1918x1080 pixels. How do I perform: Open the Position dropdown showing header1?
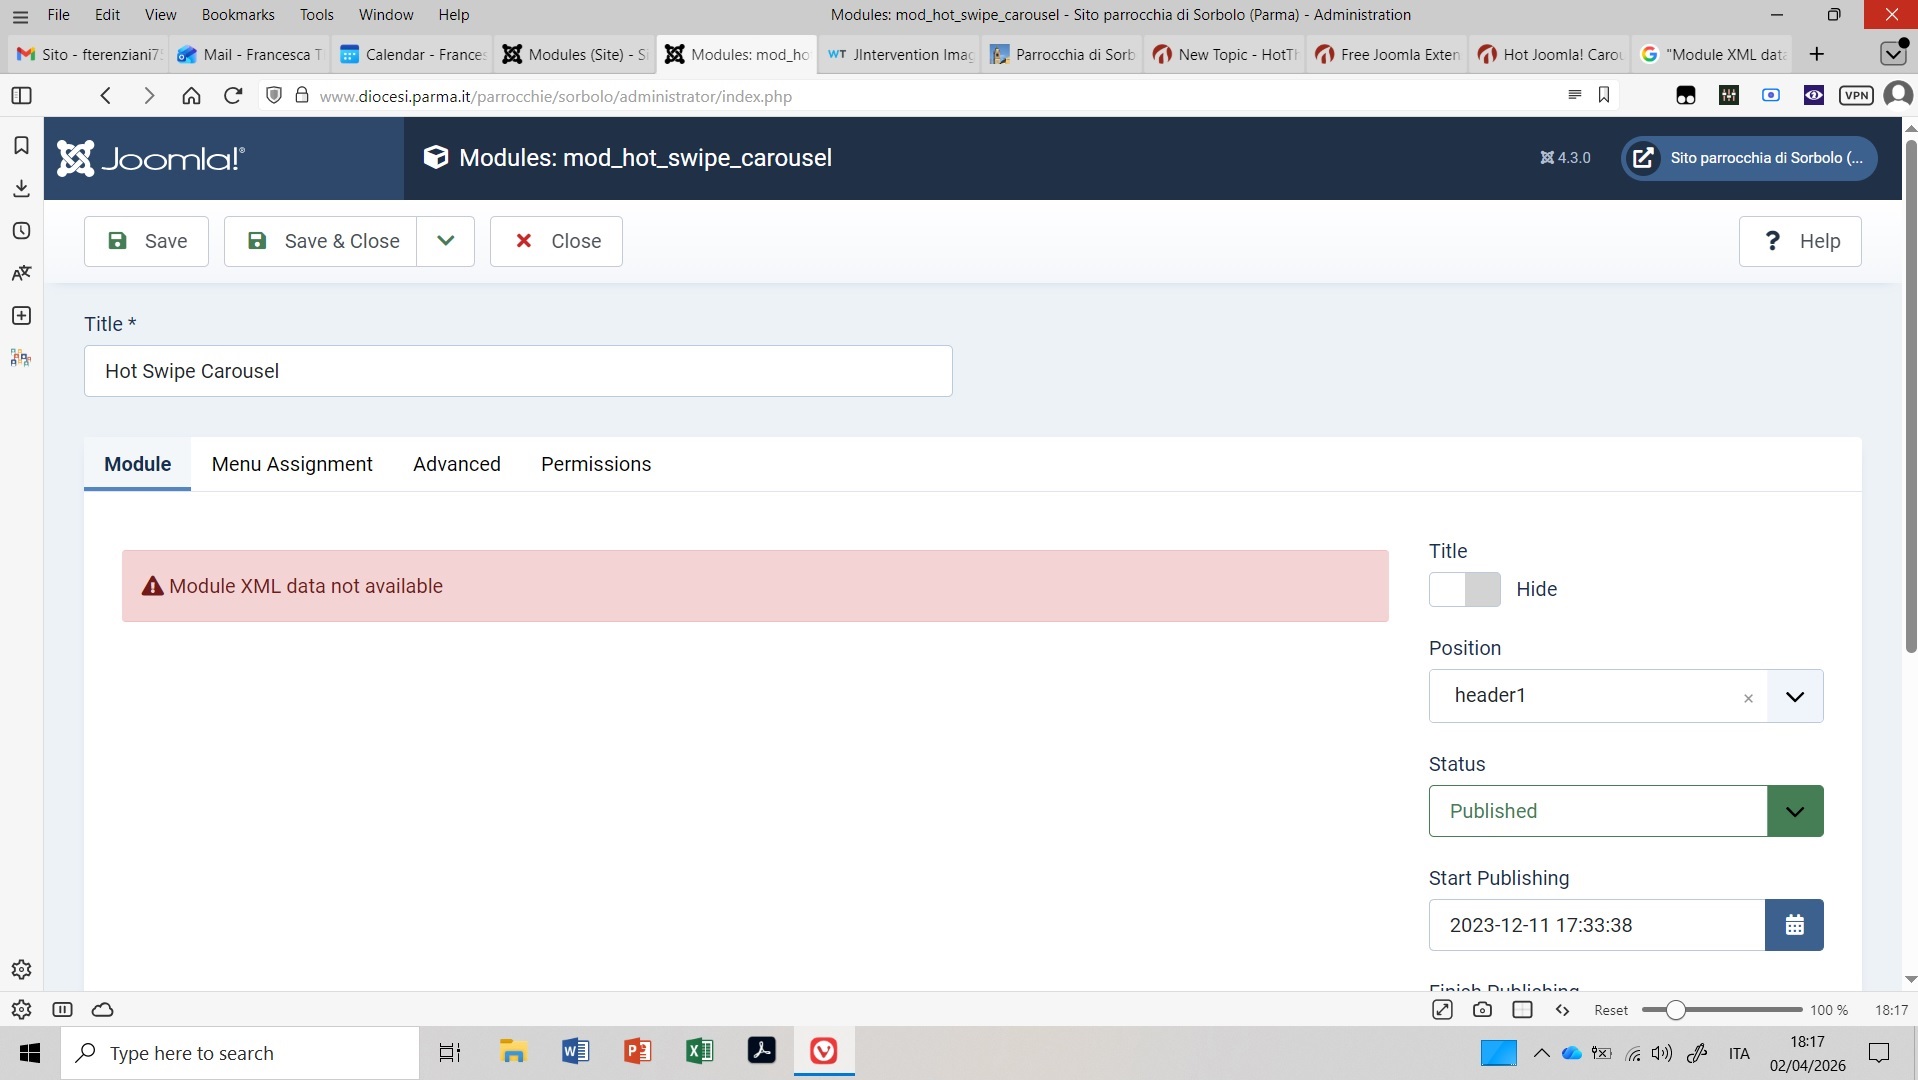(x=1794, y=696)
